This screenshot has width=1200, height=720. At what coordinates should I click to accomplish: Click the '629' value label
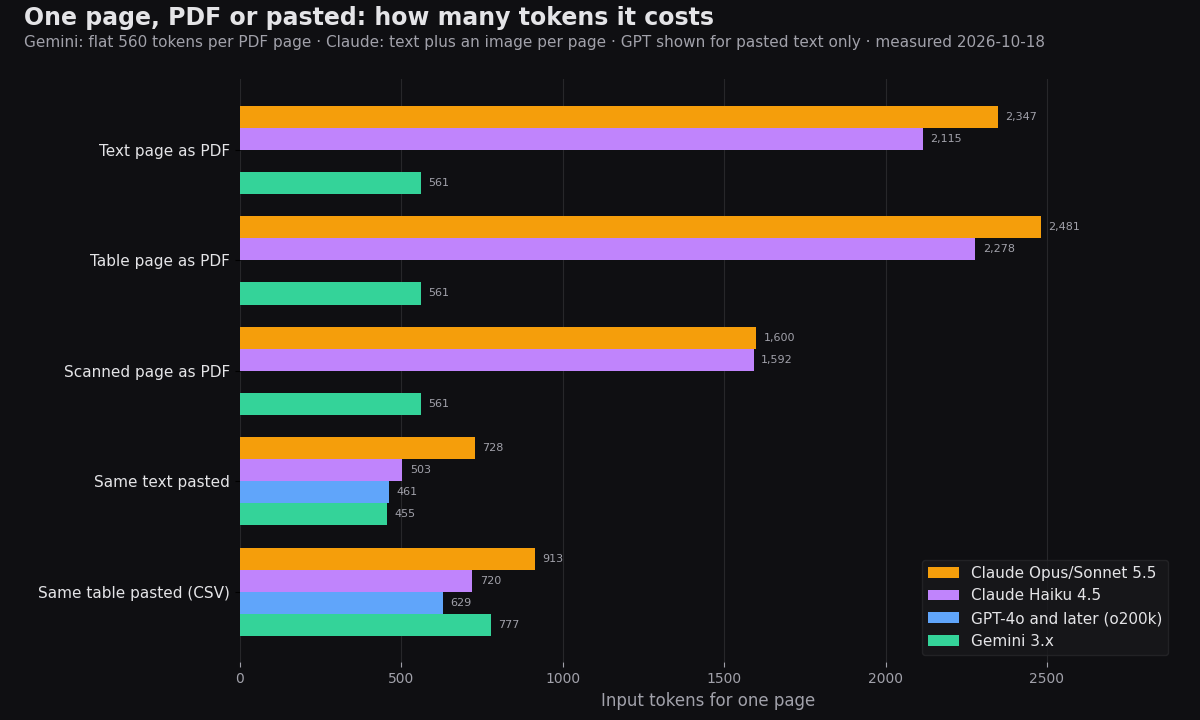click(x=461, y=603)
